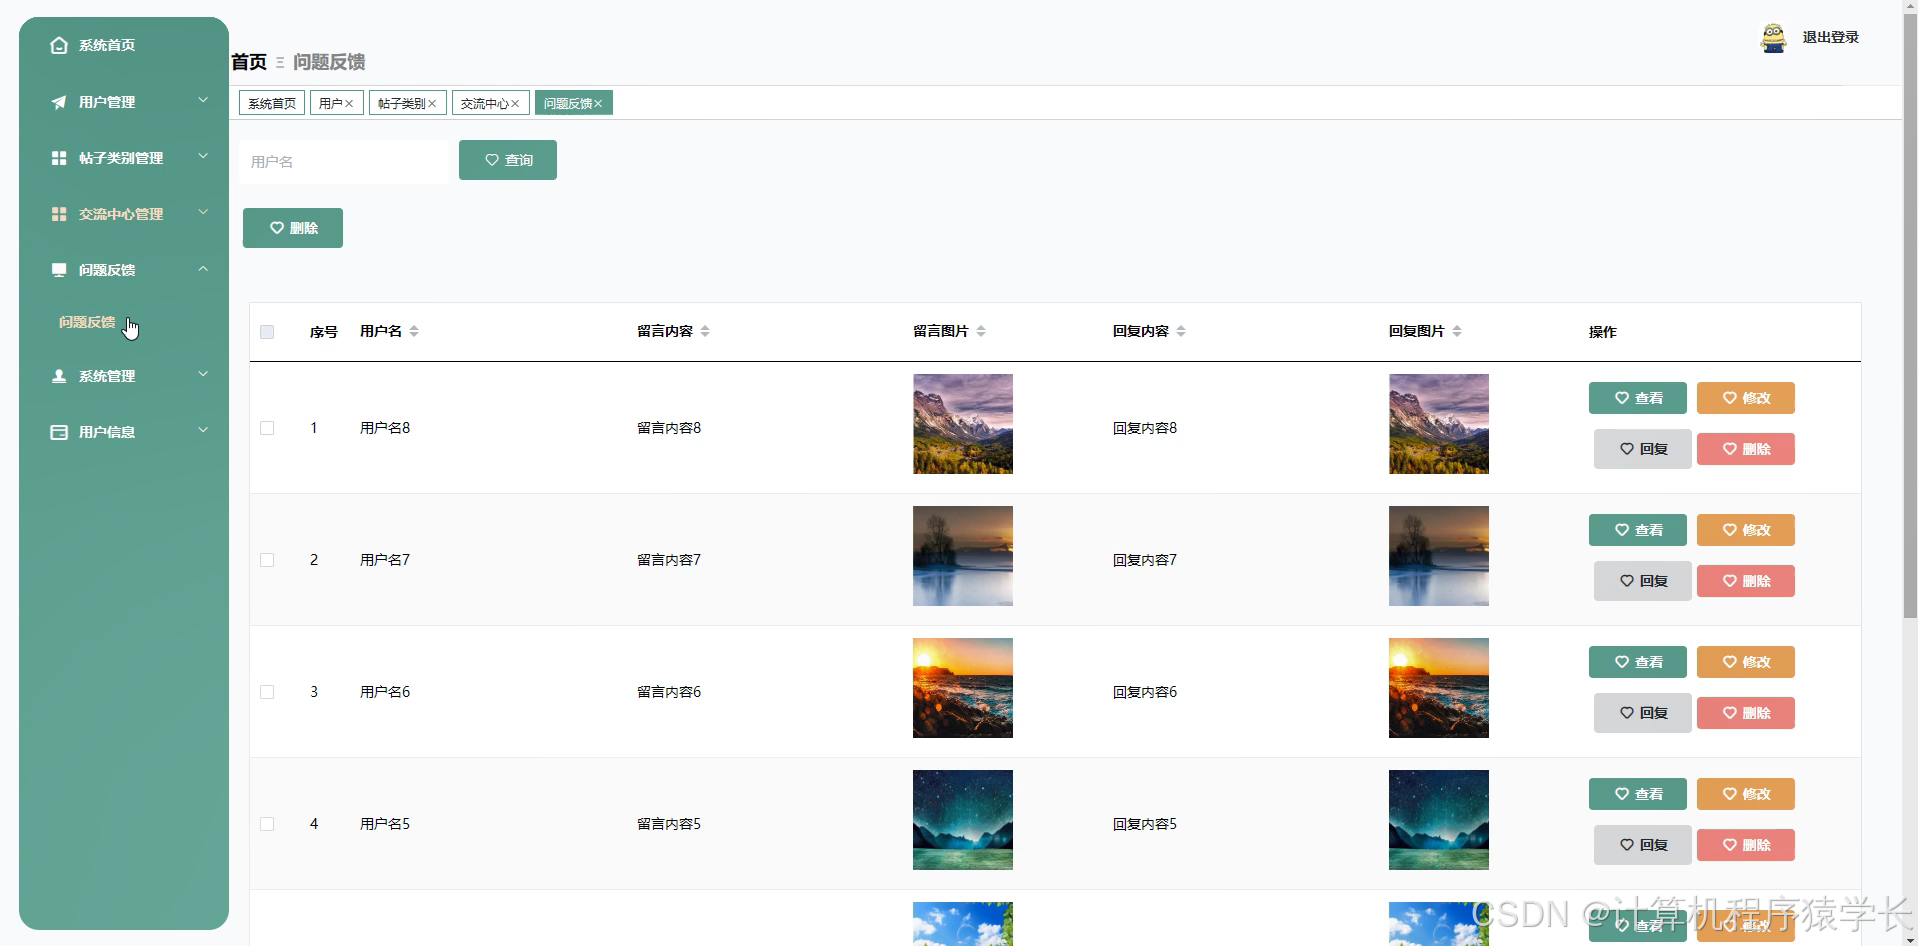Click the paper plane icon beside 用户管理
Viewport: 1918px width, 946px height.
[59, 102]
